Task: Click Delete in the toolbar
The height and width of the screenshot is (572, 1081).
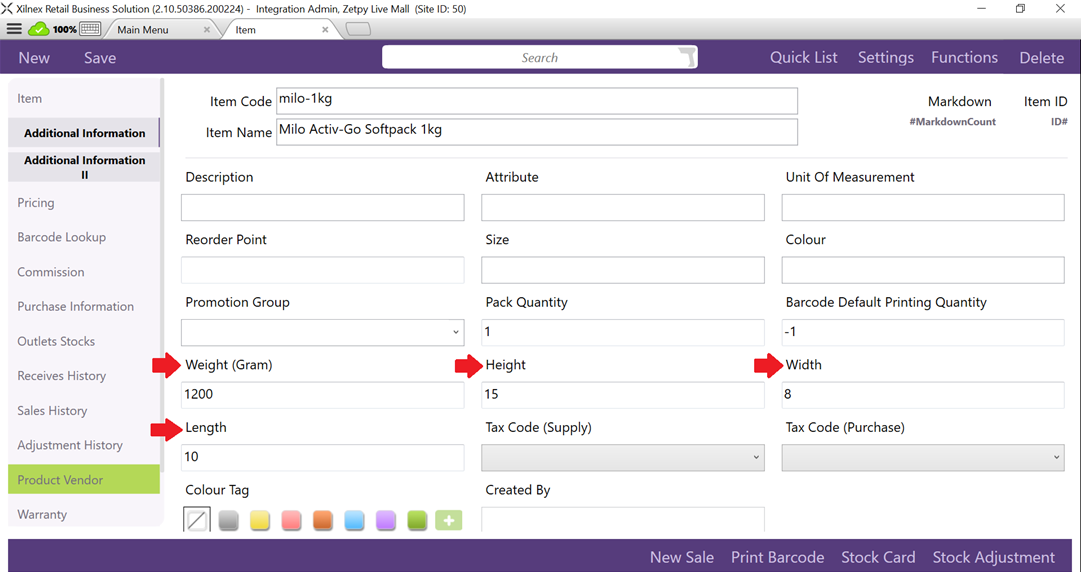Action: (1041, 58)
